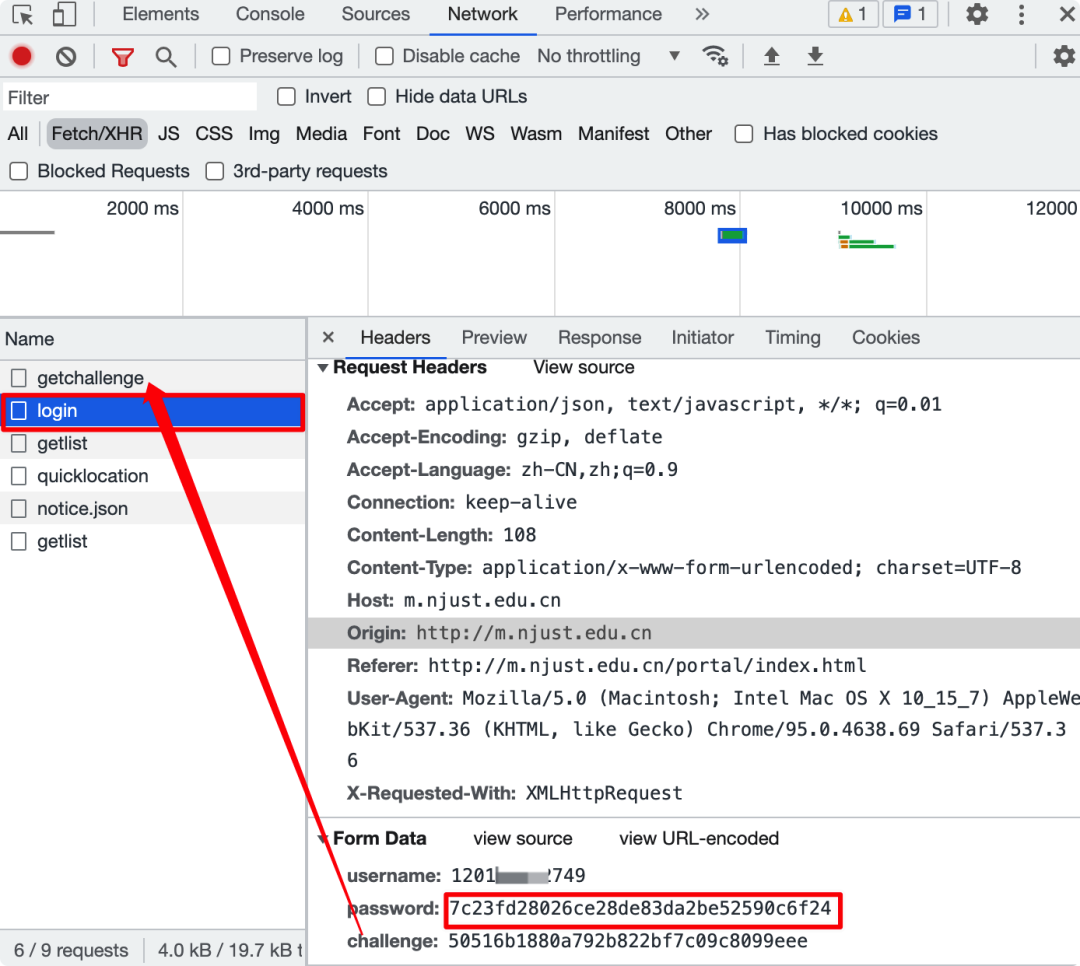Select the Headers tab
The height and width of the screenshot is (966, 1080).
click(395, 338)
